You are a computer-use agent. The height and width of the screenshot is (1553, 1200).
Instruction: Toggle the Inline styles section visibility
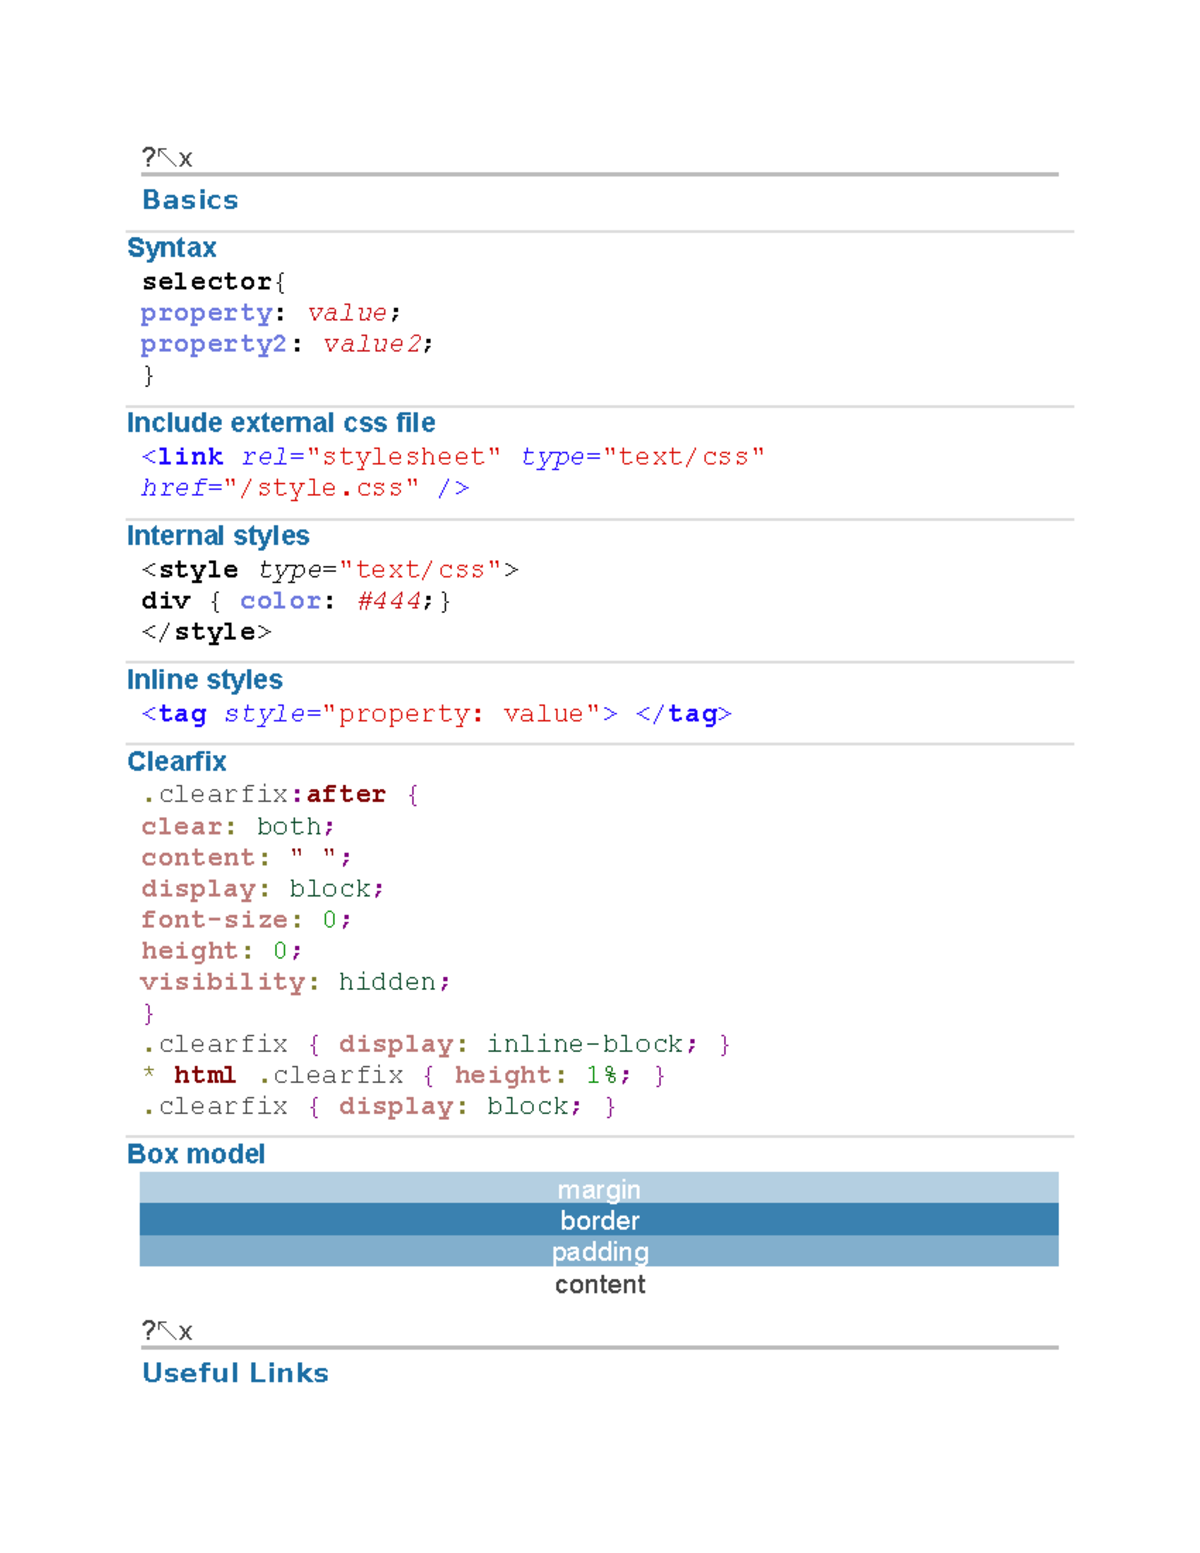click(x=204, y=679)
